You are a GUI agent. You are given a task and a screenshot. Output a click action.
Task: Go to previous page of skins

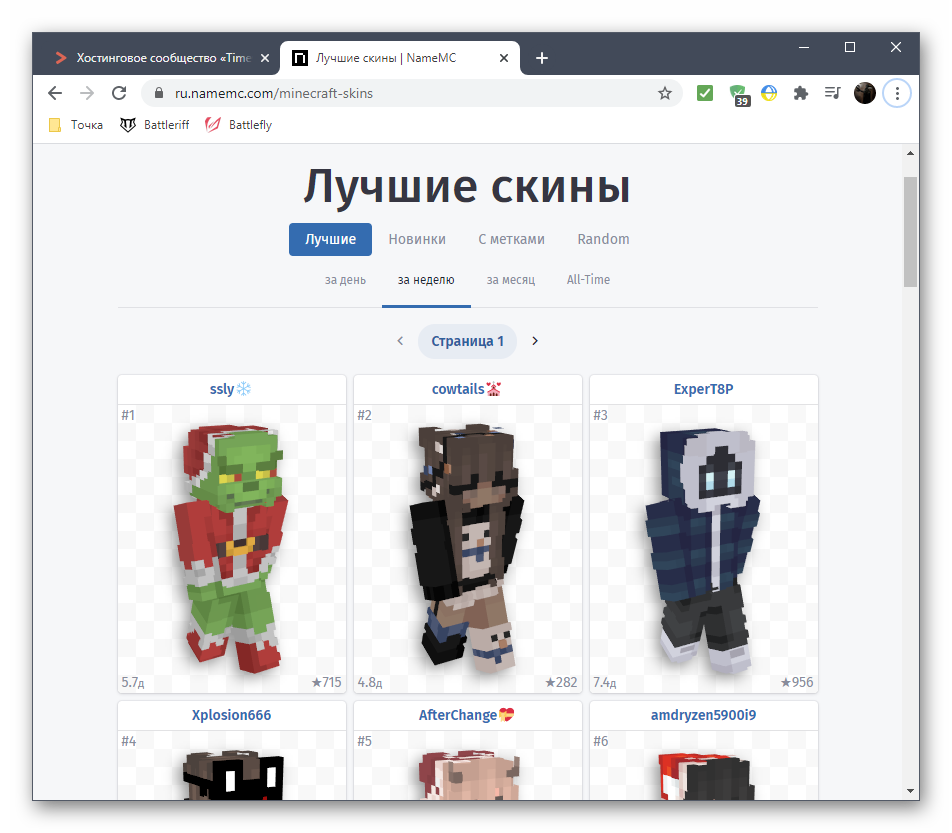(400, 341)
